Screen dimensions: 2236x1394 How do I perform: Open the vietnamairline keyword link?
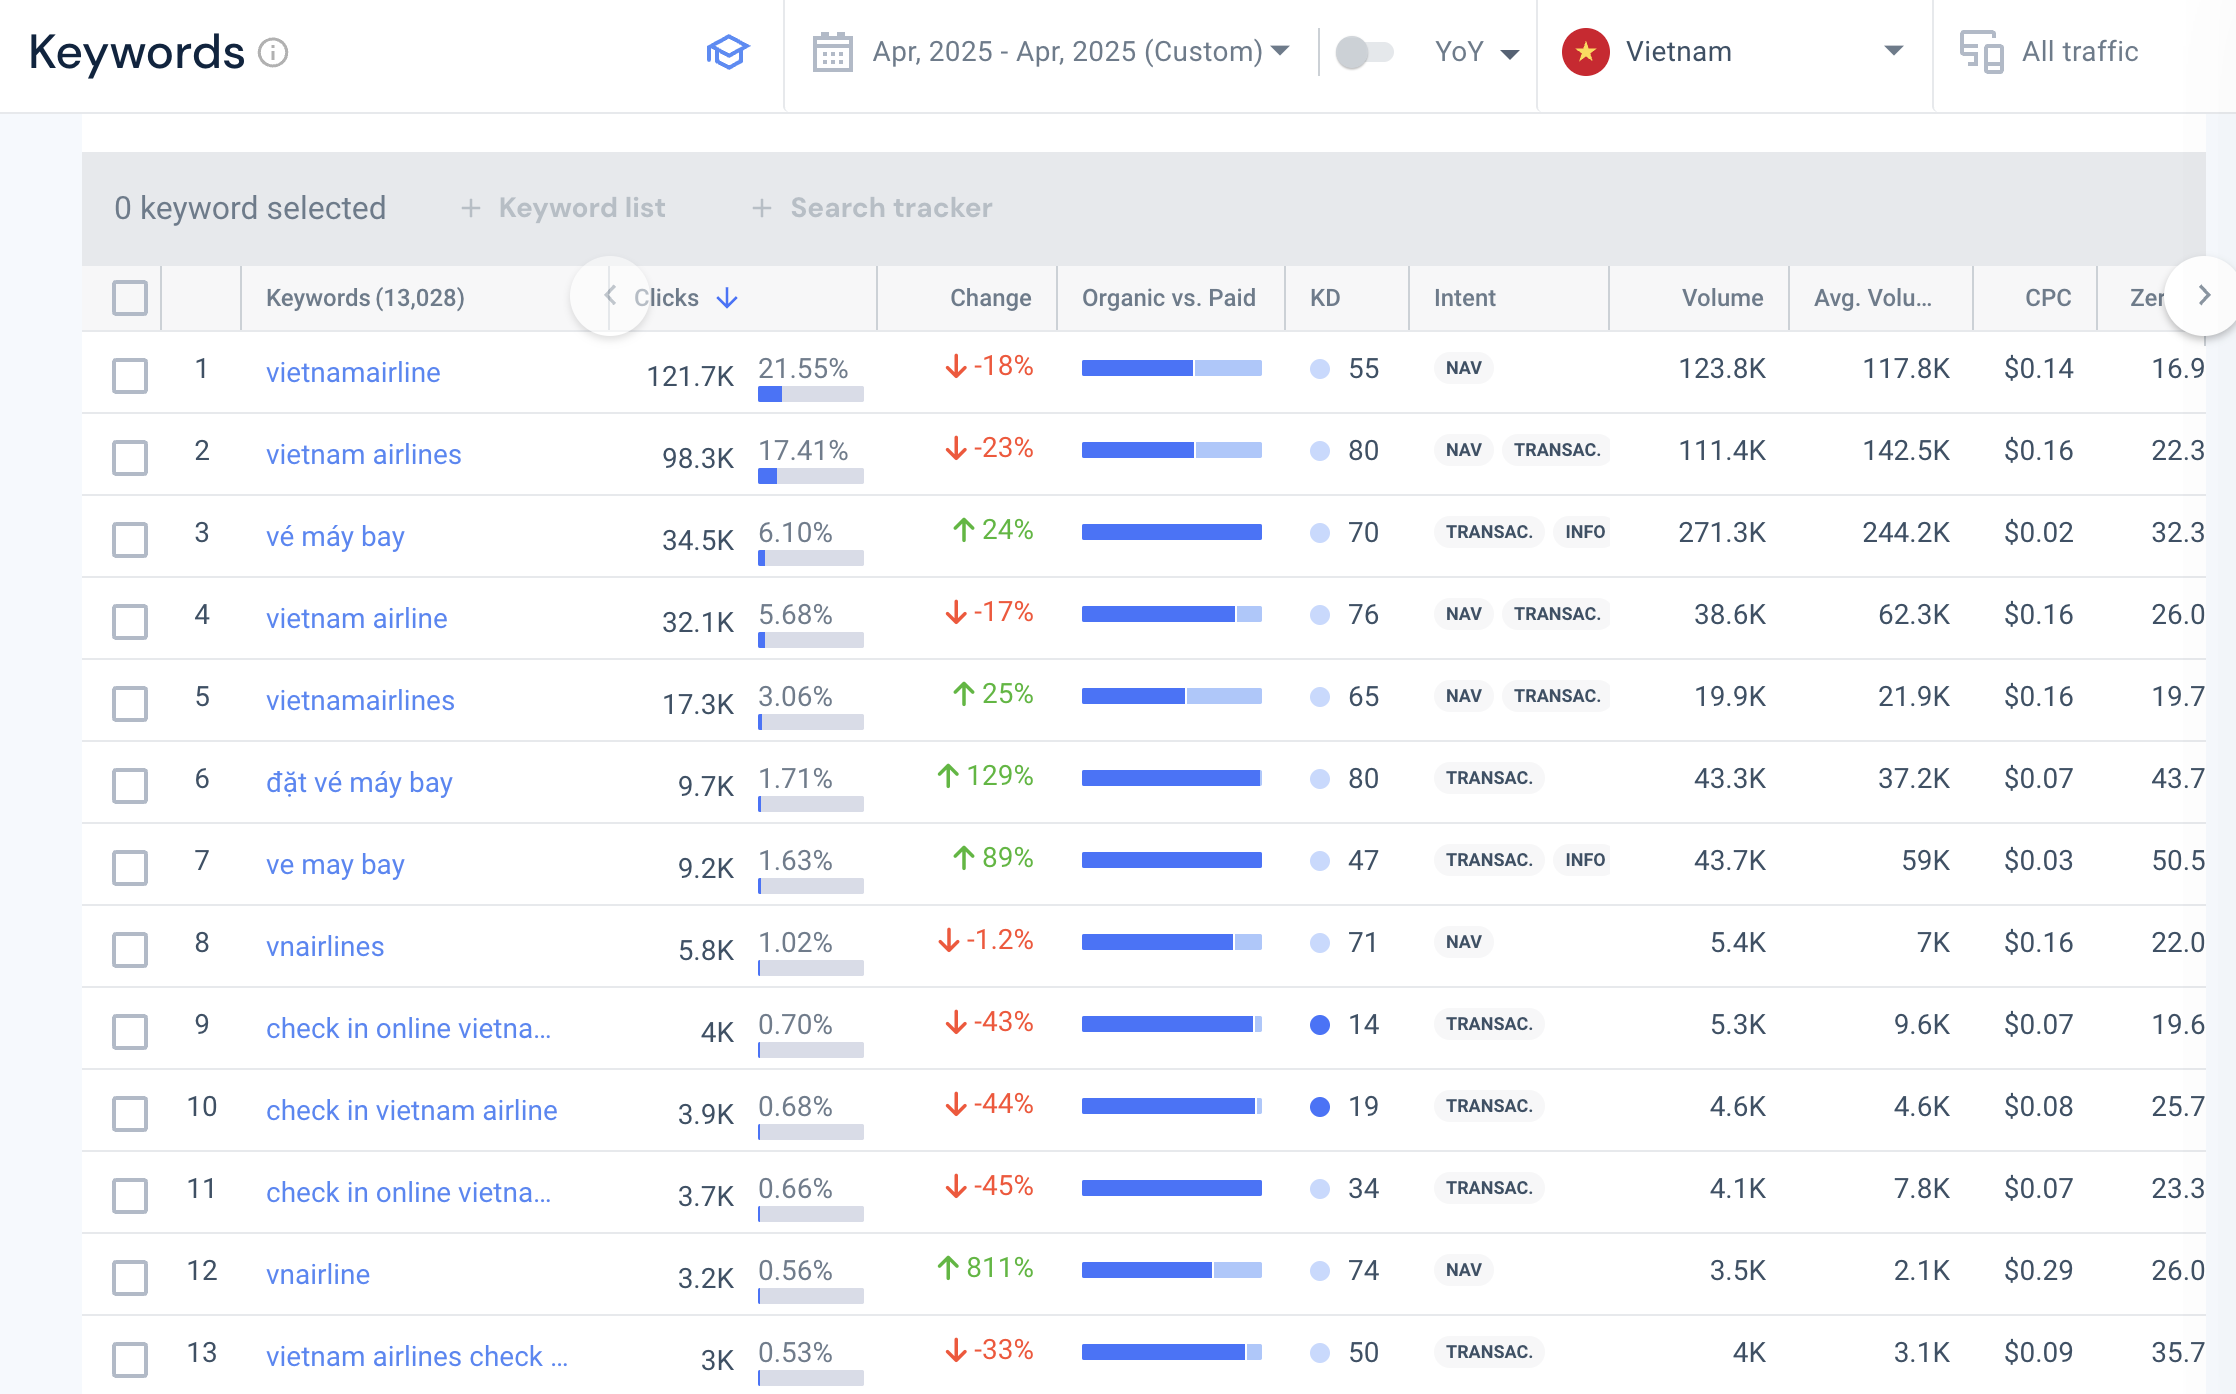coord(353,372)
